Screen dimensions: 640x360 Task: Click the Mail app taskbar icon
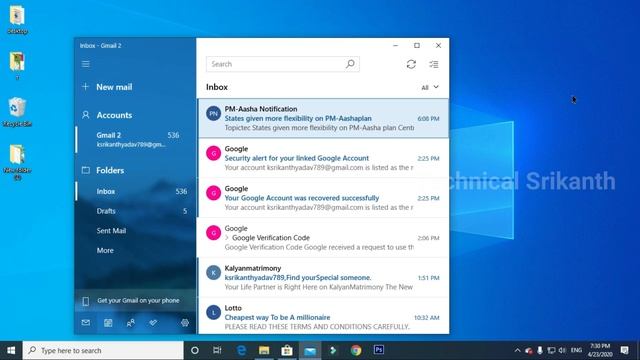(x=310, y=350)
